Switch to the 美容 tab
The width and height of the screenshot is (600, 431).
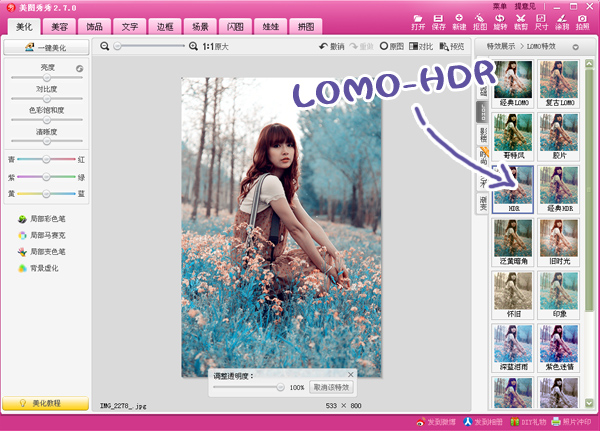[59, 27]
